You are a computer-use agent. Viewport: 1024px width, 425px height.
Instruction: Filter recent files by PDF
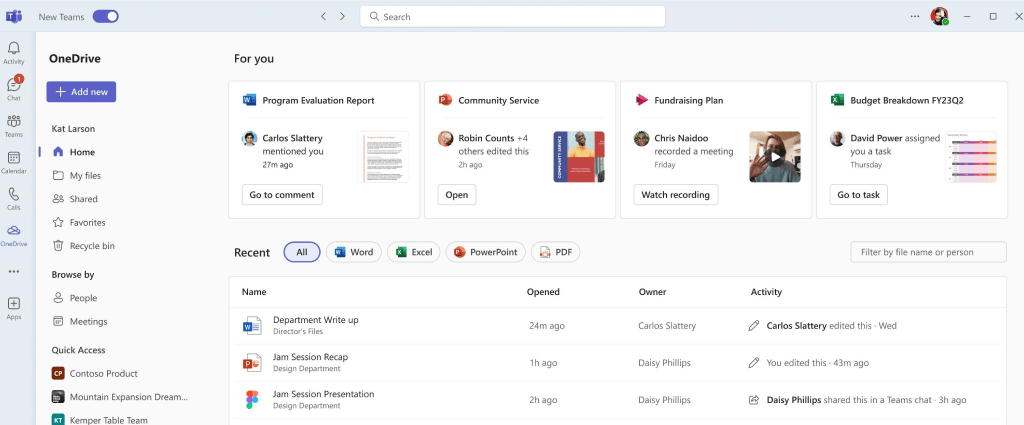tap(555, 252)
